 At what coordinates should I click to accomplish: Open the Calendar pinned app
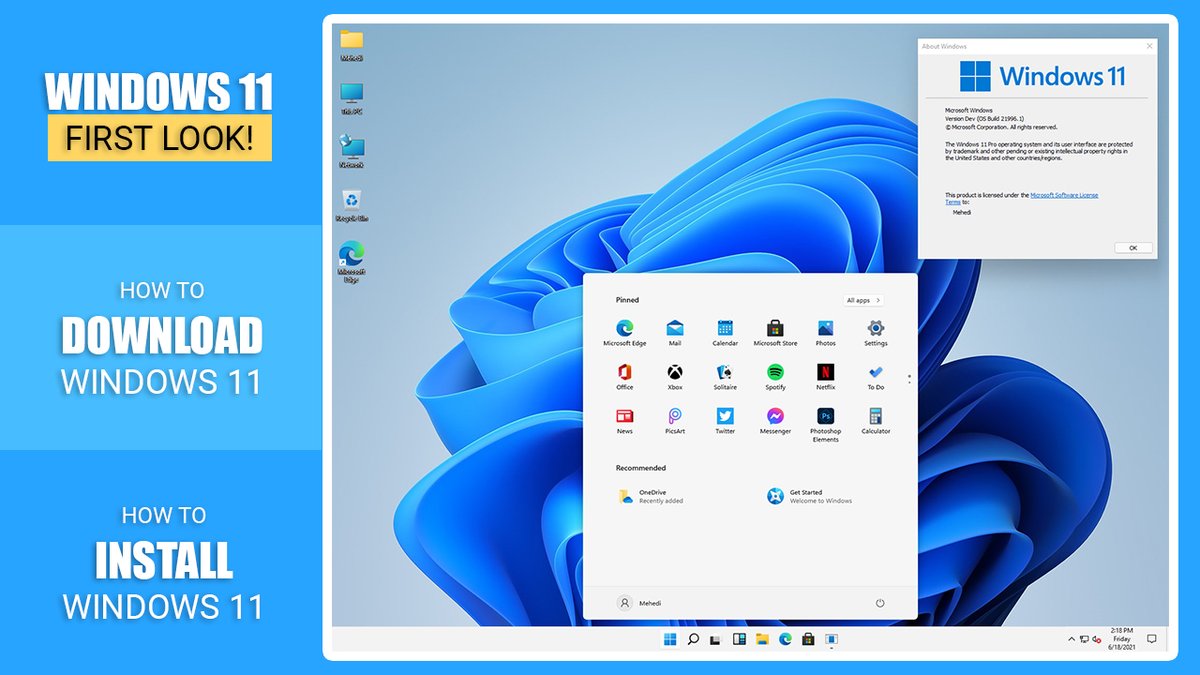(x=725, y=332)
